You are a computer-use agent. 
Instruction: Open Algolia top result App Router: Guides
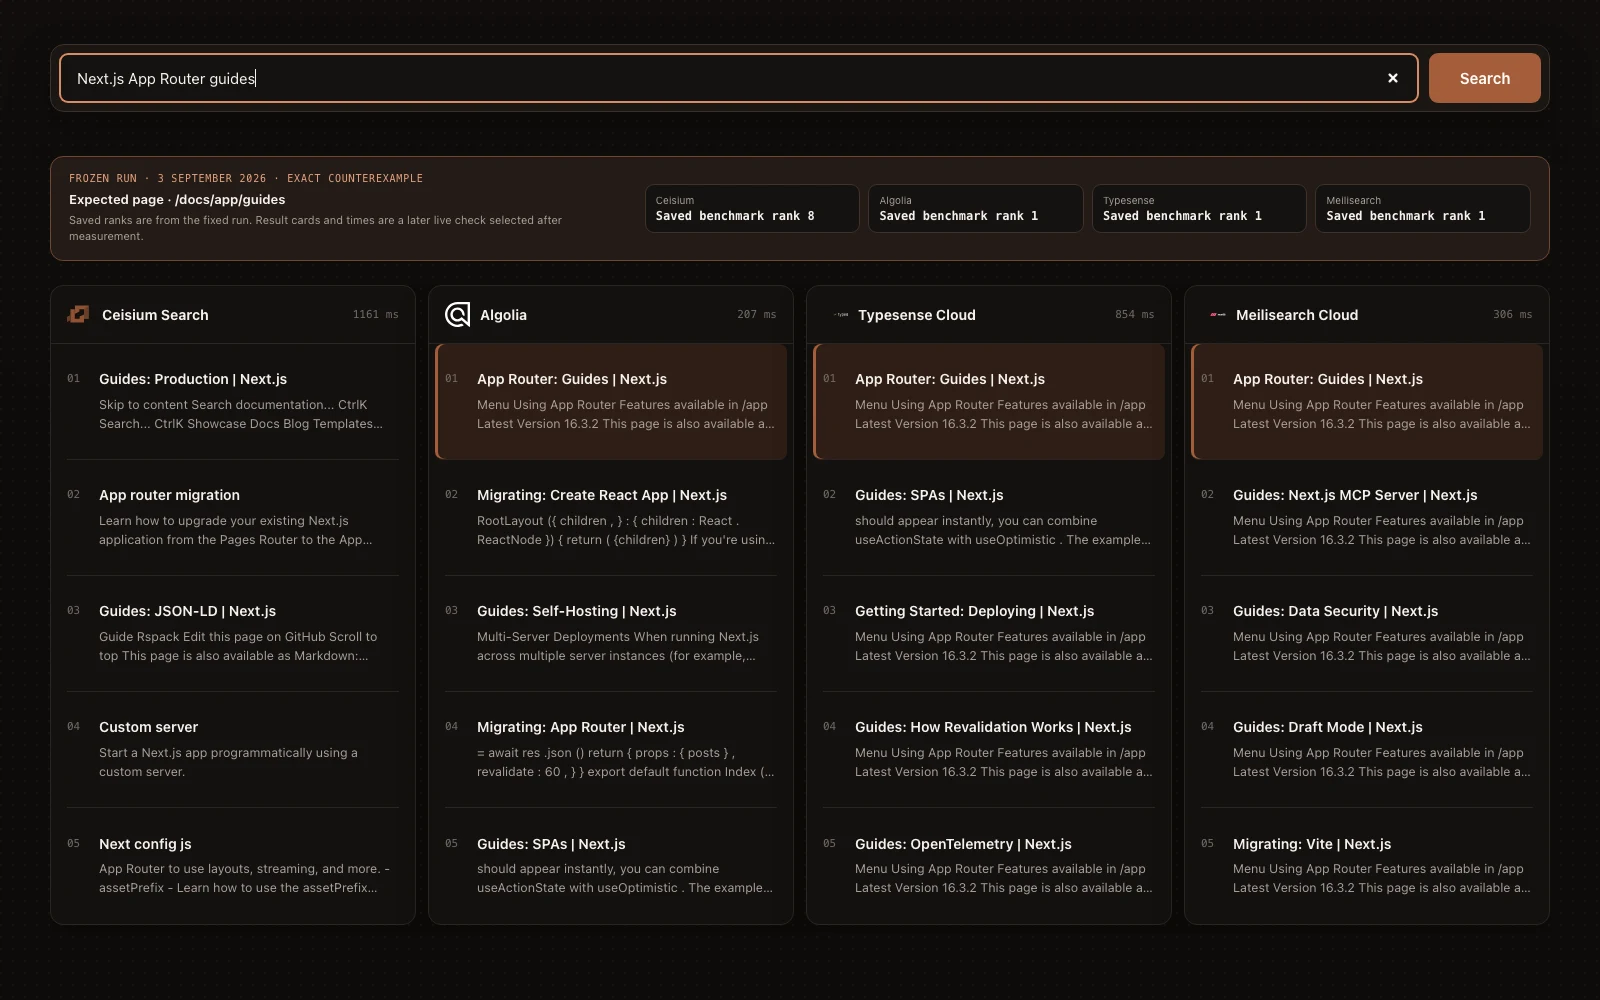coord(611,402)
